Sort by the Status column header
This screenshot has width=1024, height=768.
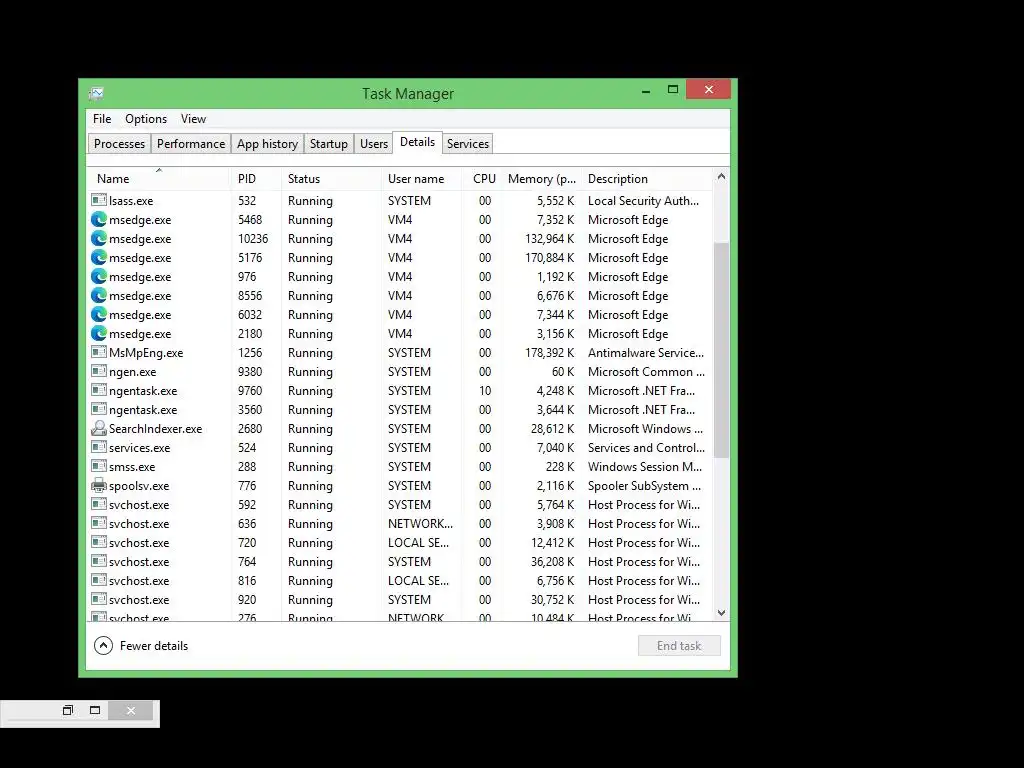coord(331,179)
